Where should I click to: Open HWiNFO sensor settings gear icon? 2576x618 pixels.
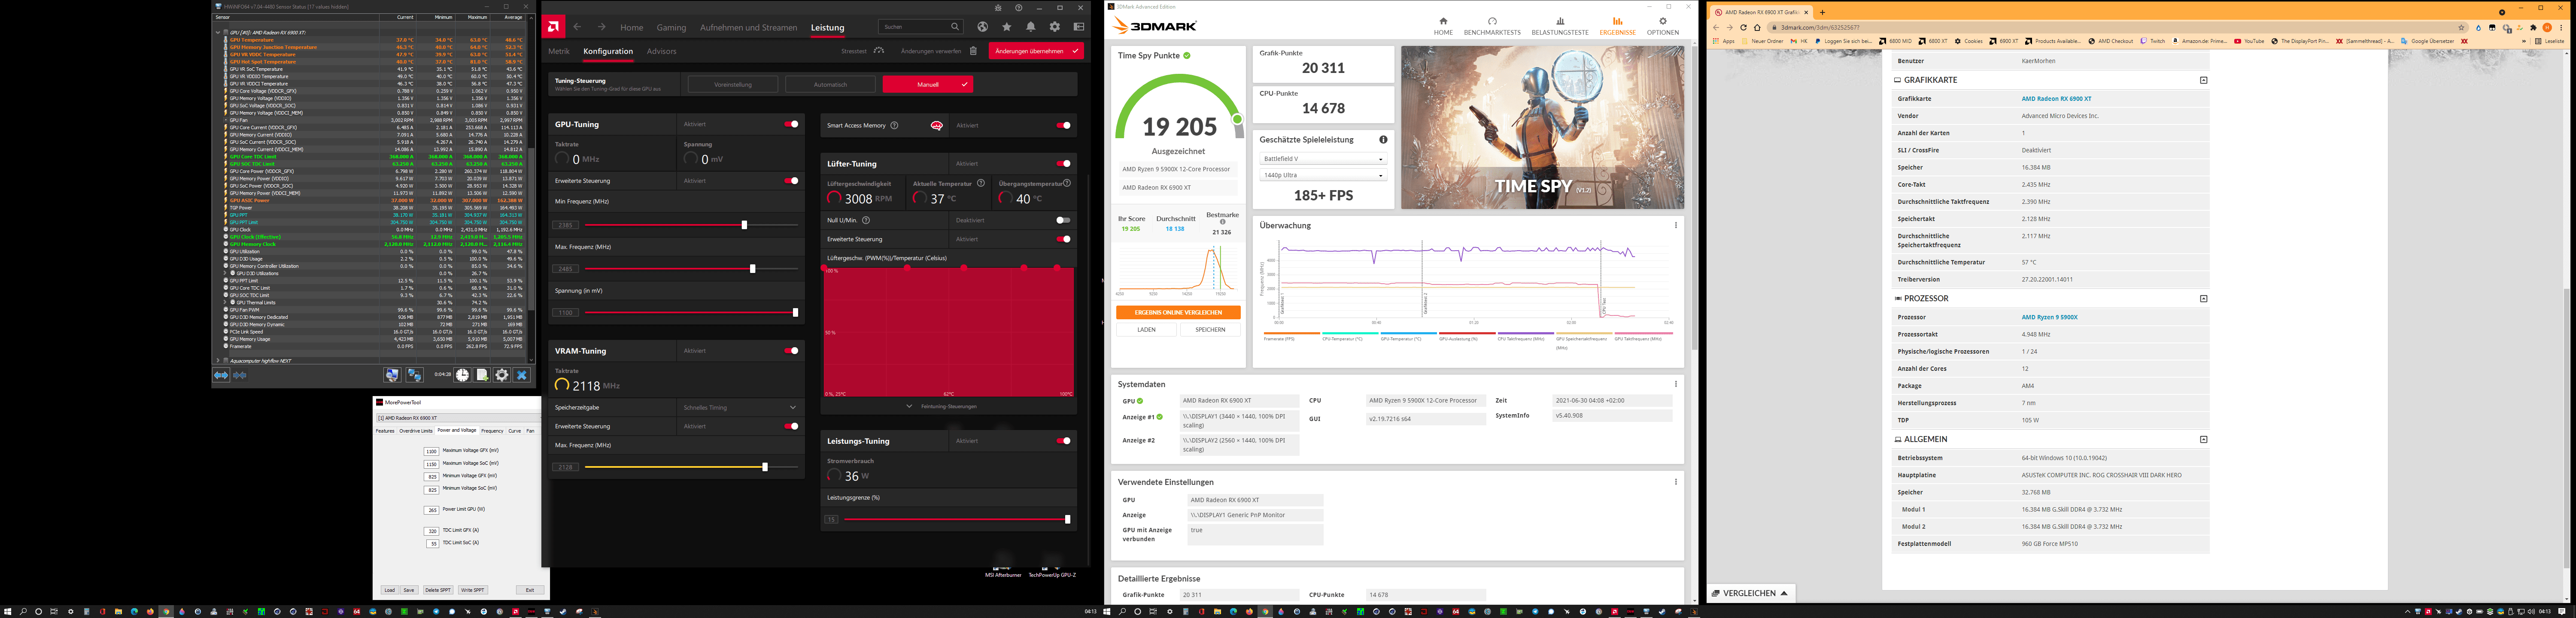tap(502, 375)
